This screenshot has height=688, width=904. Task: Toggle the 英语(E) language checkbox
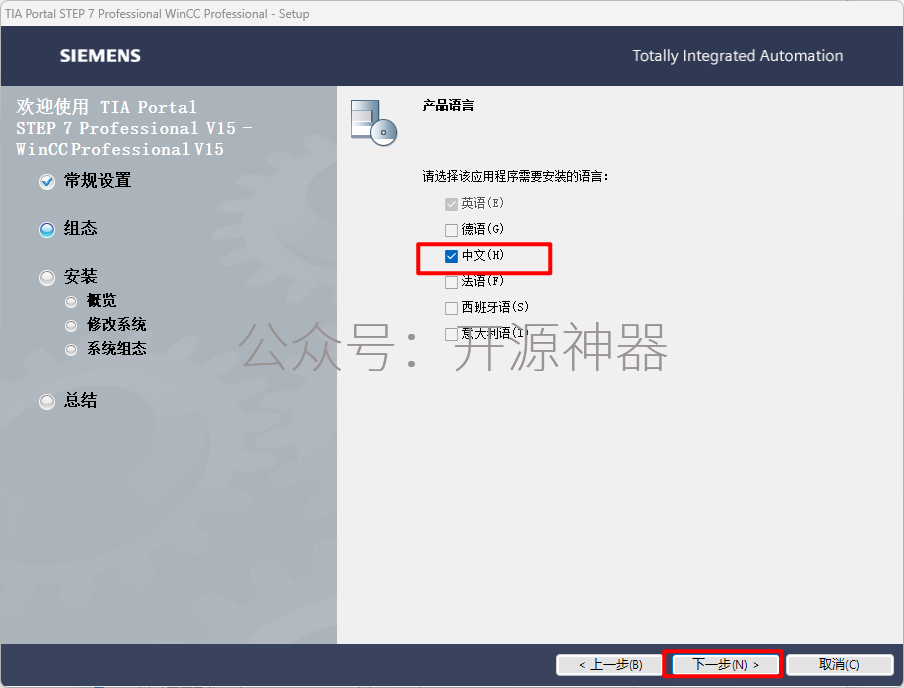pyautogui.click(x=451, y=204)
